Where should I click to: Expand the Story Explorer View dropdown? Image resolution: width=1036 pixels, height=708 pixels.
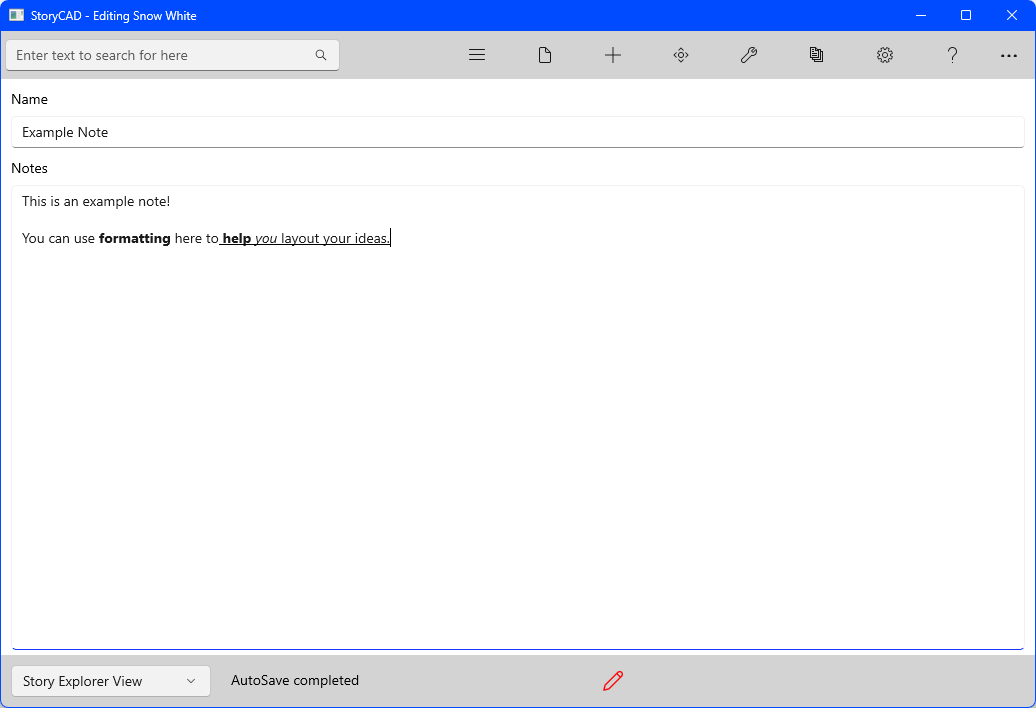[x=111, y=681]
